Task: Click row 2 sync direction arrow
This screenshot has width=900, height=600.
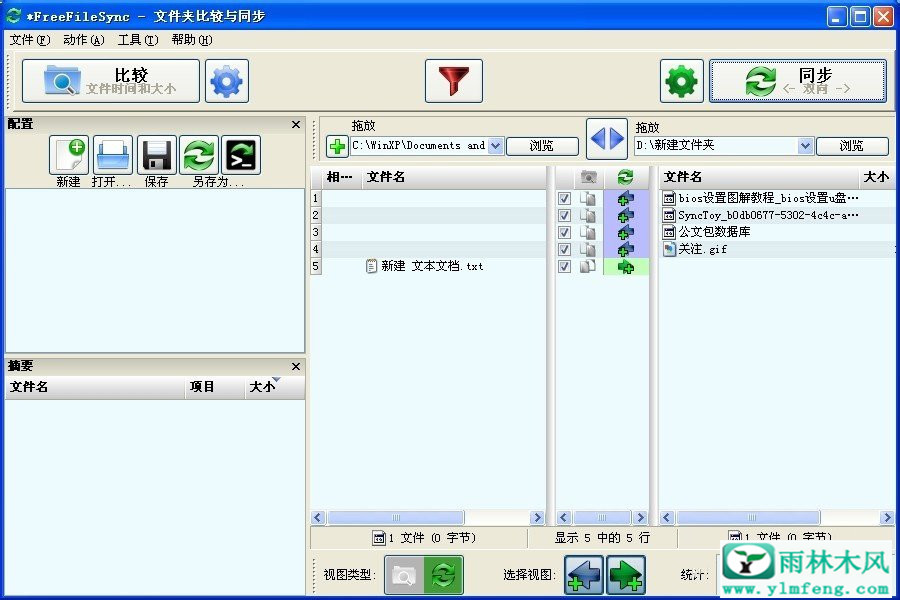Action: [x=626, y=215]
